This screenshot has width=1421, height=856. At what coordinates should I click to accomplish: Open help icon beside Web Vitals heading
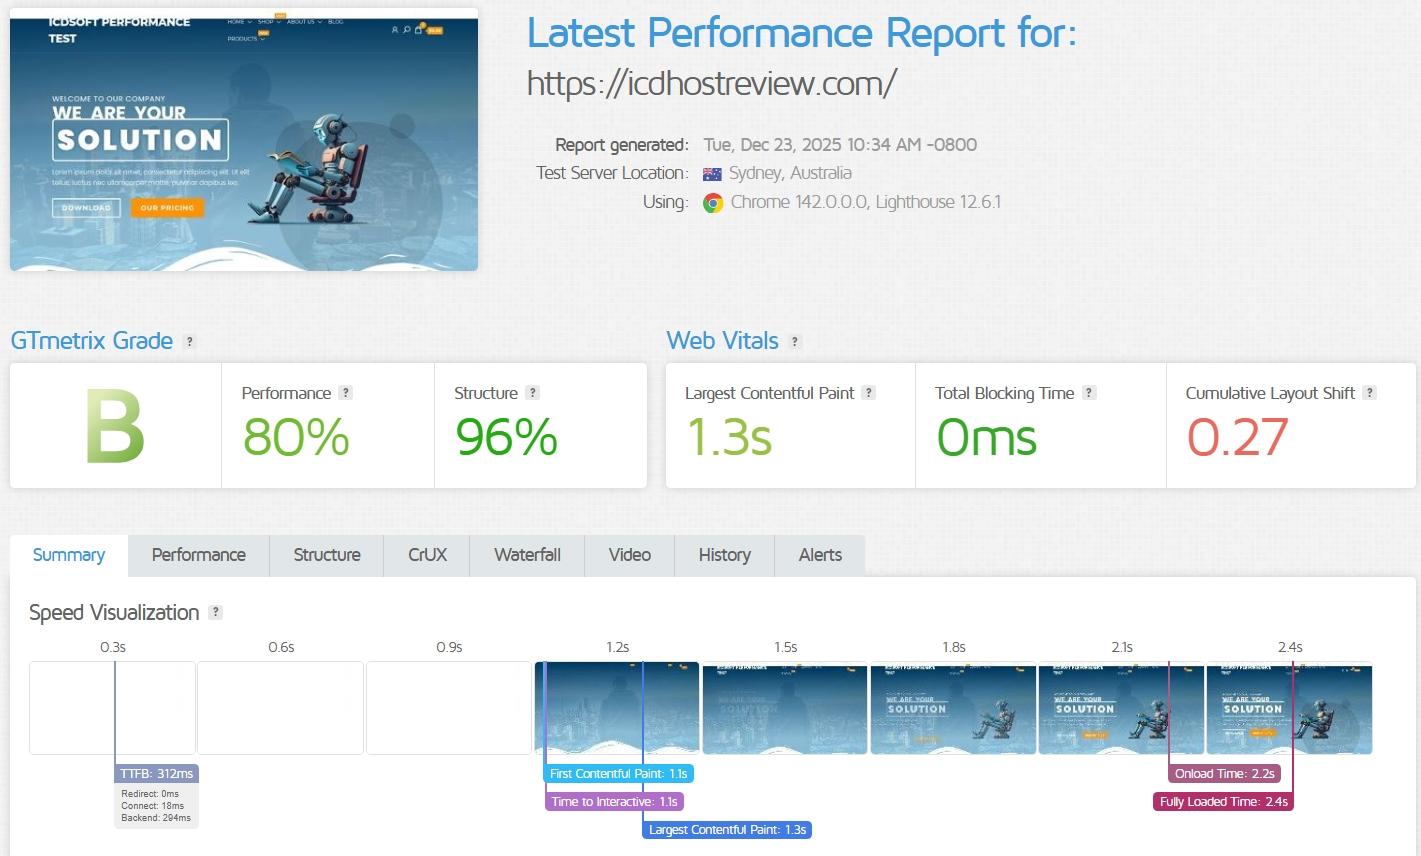pos(795,341)
